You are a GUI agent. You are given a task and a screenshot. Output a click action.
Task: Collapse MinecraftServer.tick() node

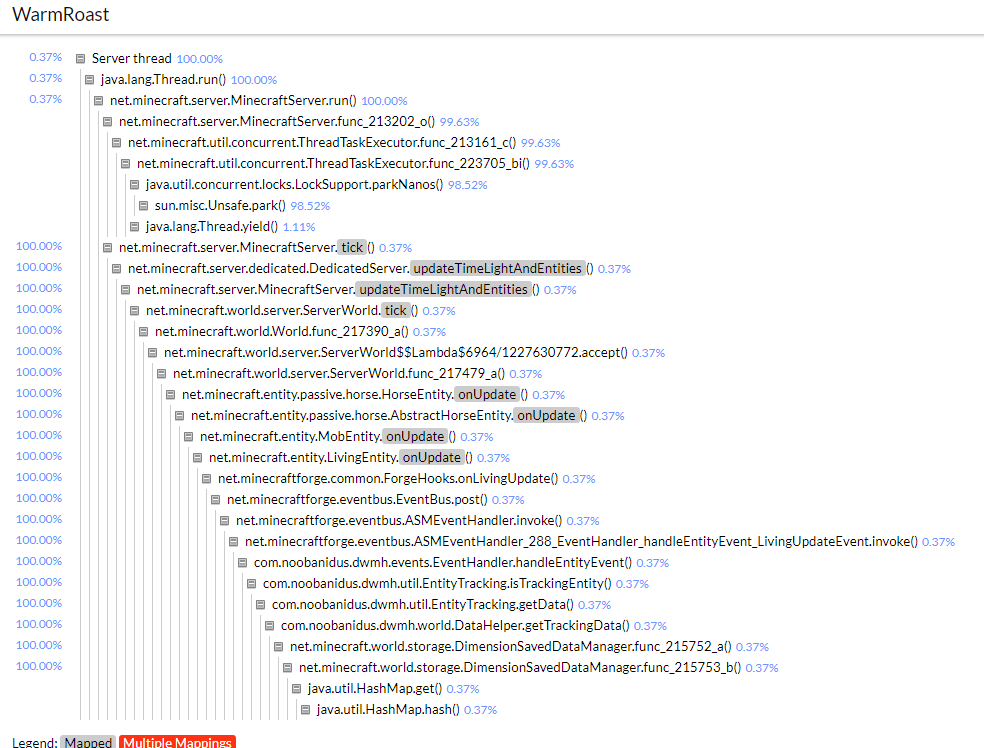[107, 248]
